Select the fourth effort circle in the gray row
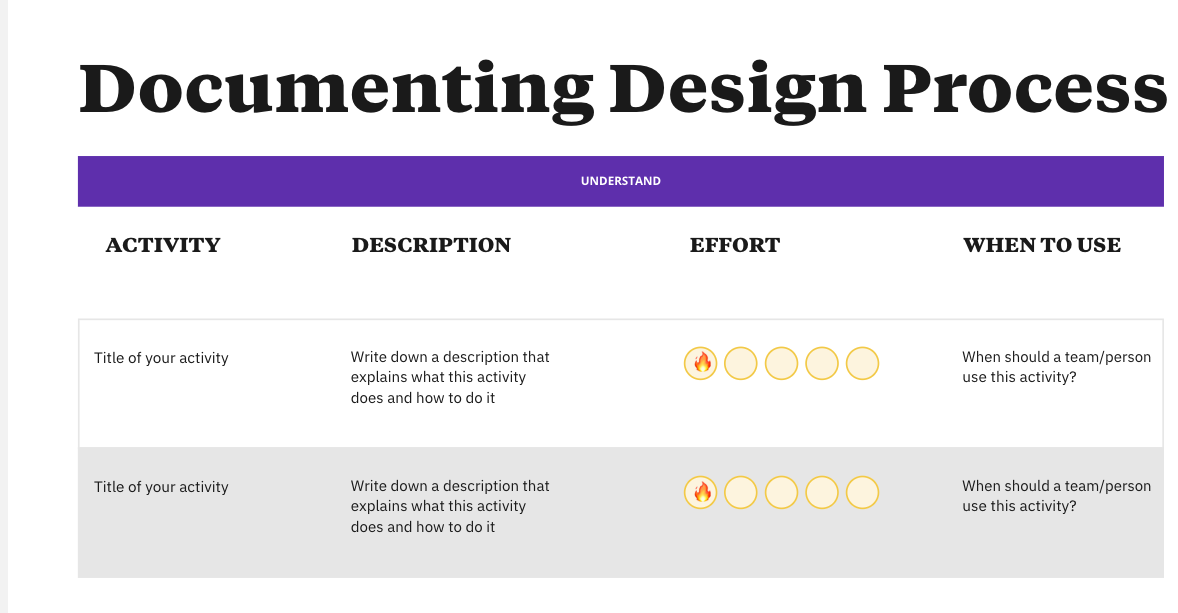1178x613 pixels. point(822,493)
